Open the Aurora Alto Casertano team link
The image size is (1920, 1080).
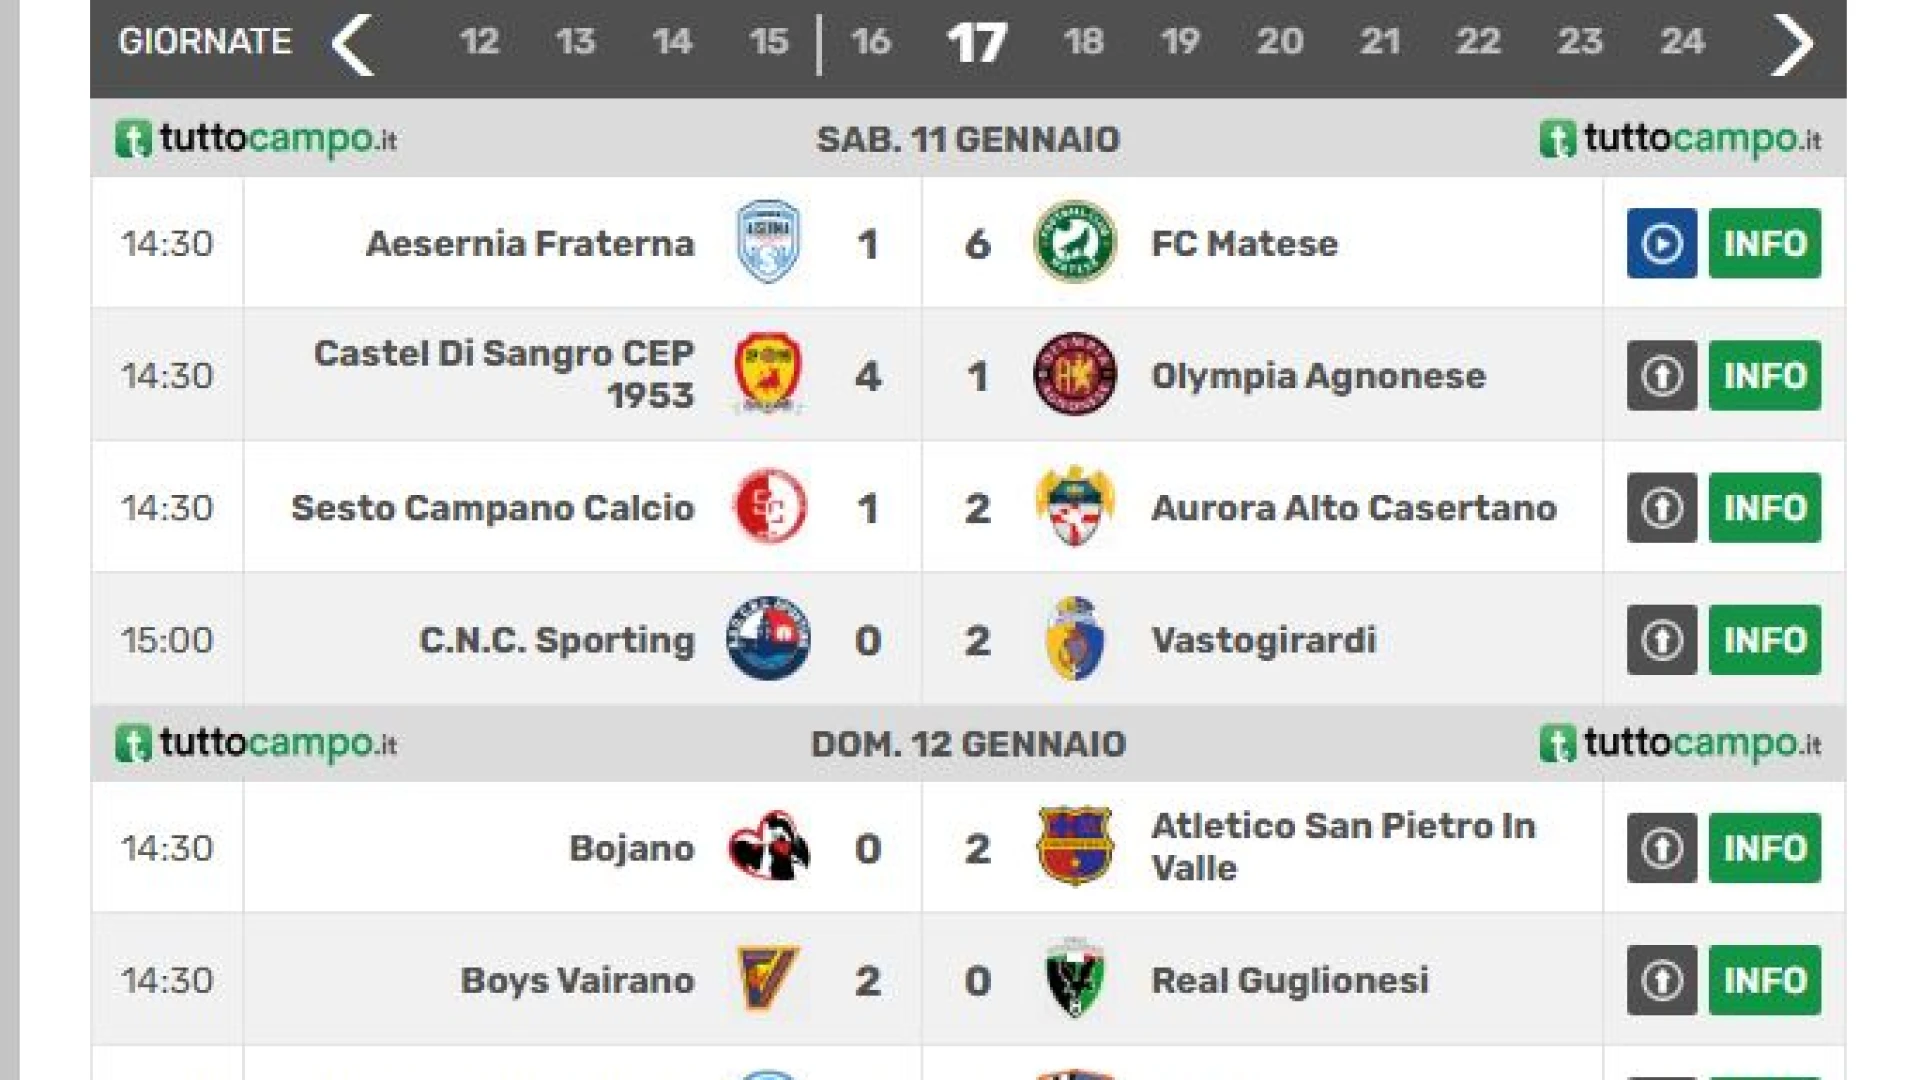coord(1354,508)
